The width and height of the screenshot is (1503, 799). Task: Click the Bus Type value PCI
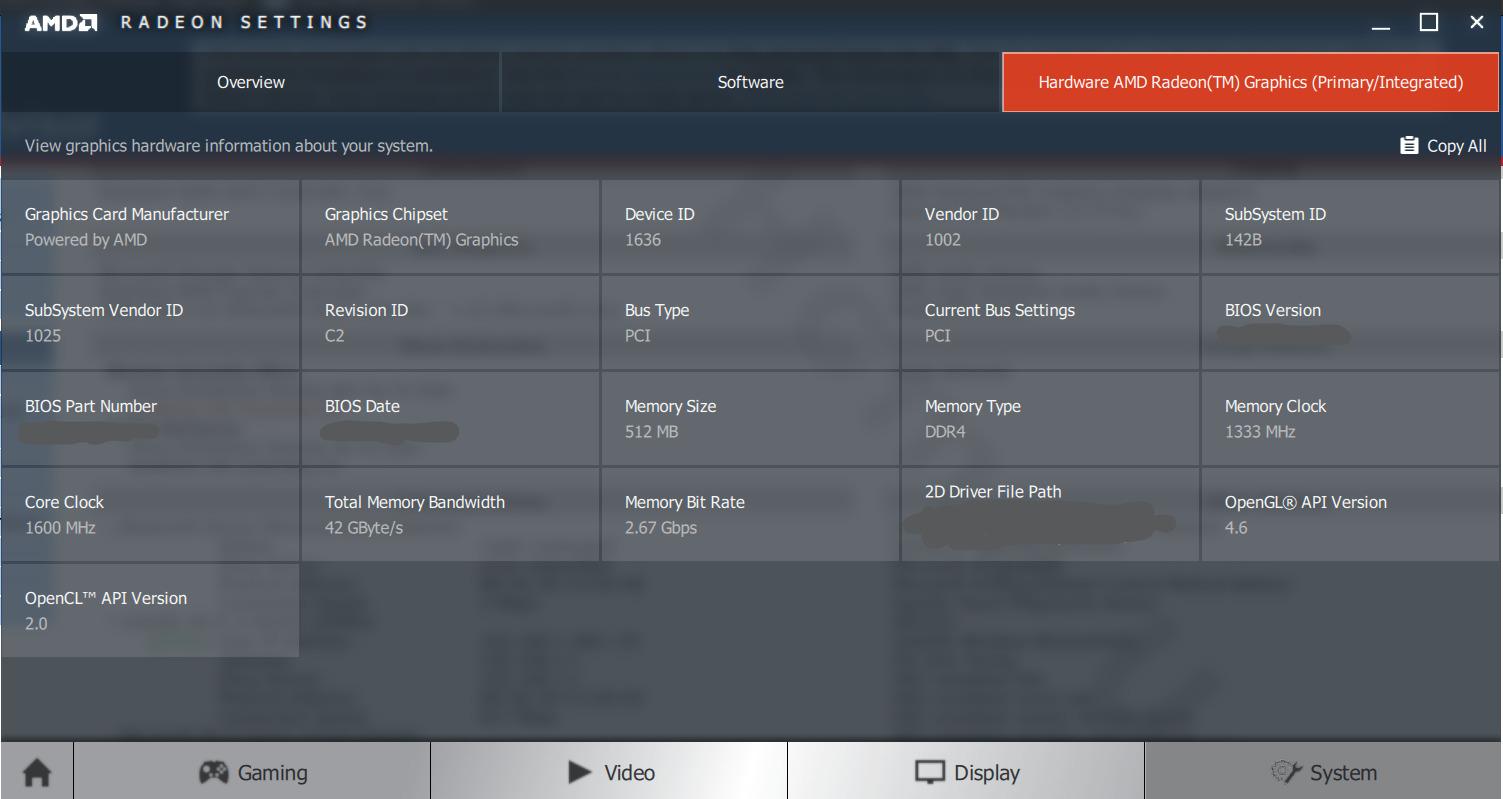click(x=638, y=336)
